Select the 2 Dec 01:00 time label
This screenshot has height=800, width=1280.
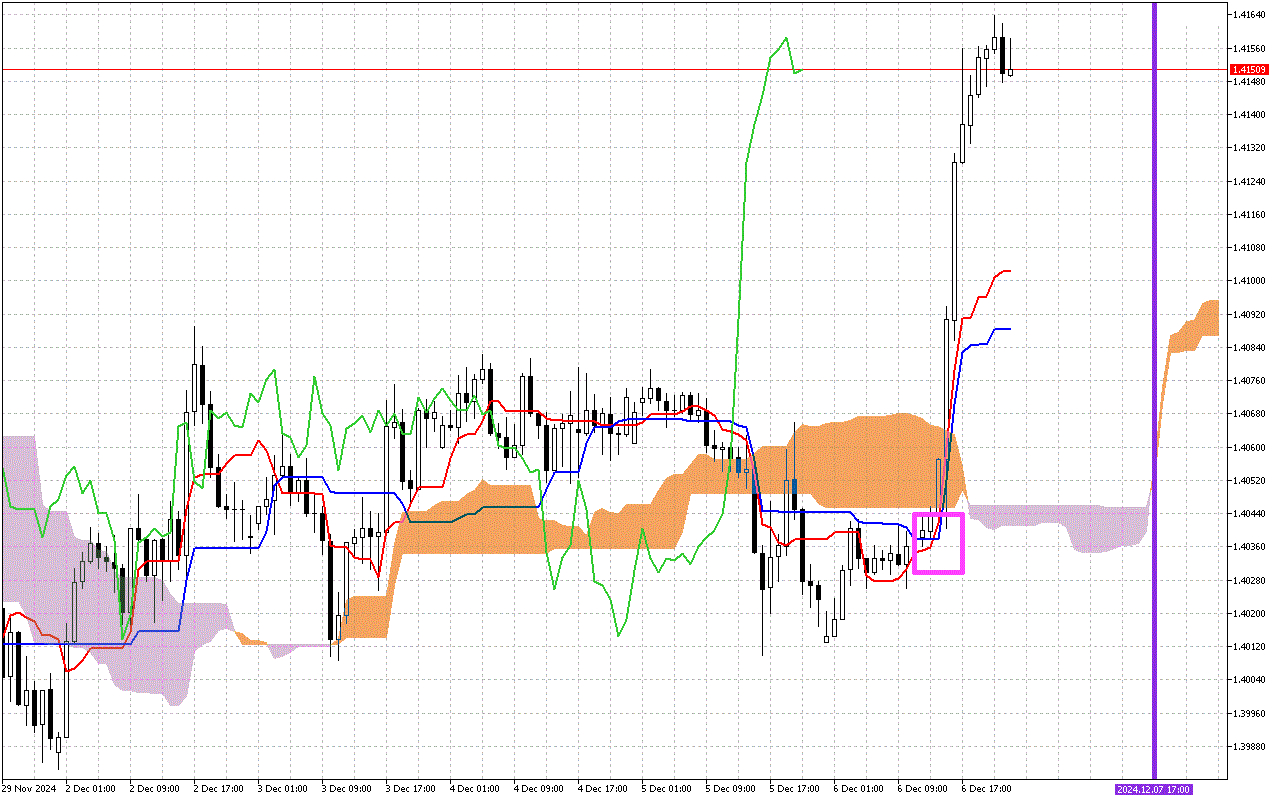coord(91,789)
